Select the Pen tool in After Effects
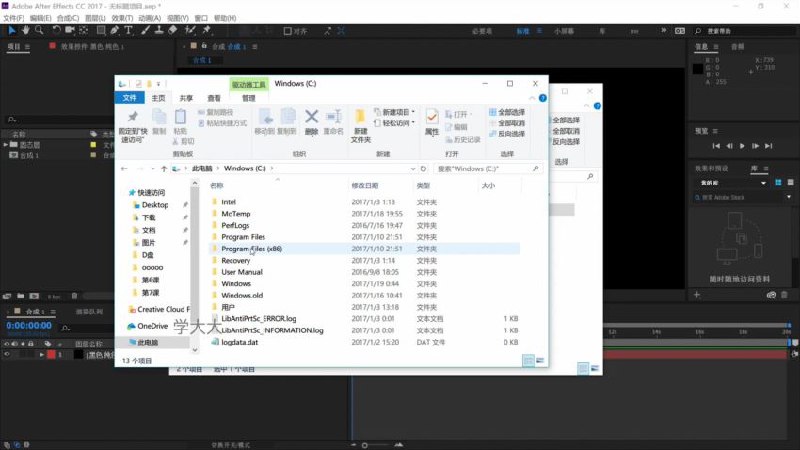800x450 pixels. (114, 31)
